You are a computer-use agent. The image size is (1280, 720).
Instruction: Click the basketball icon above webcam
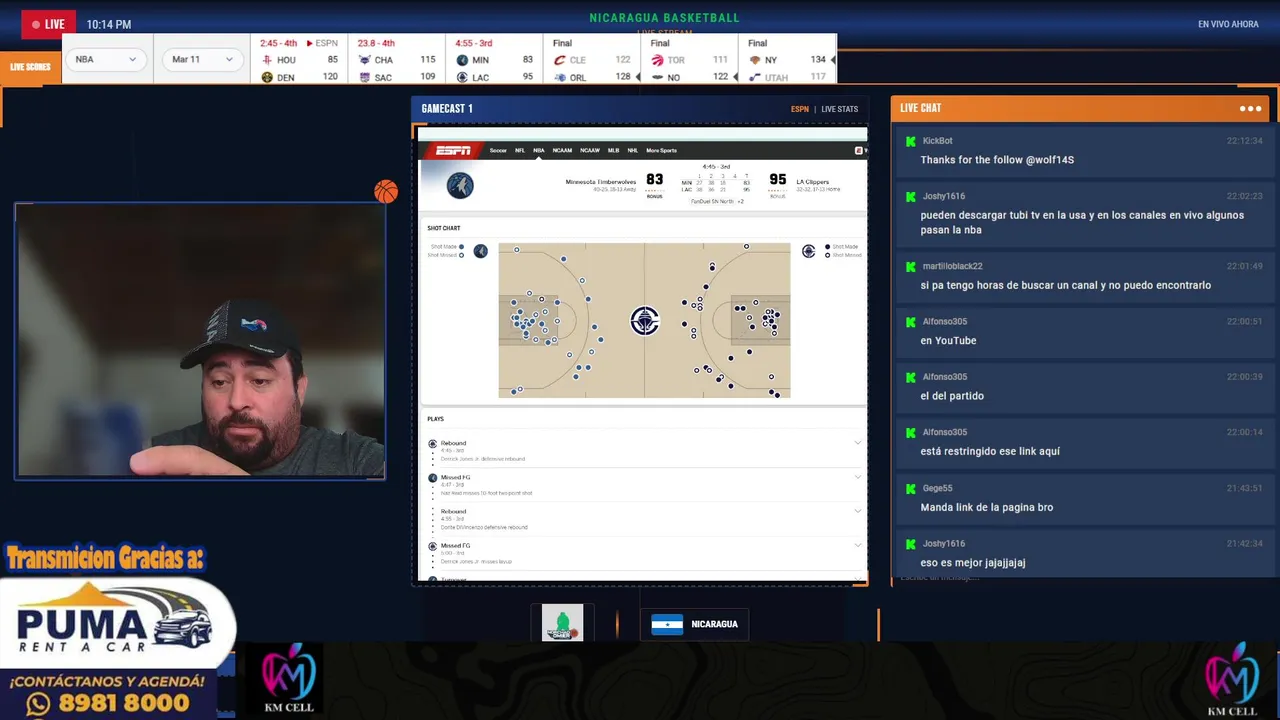pyautogui.click(x=386, y=191)
